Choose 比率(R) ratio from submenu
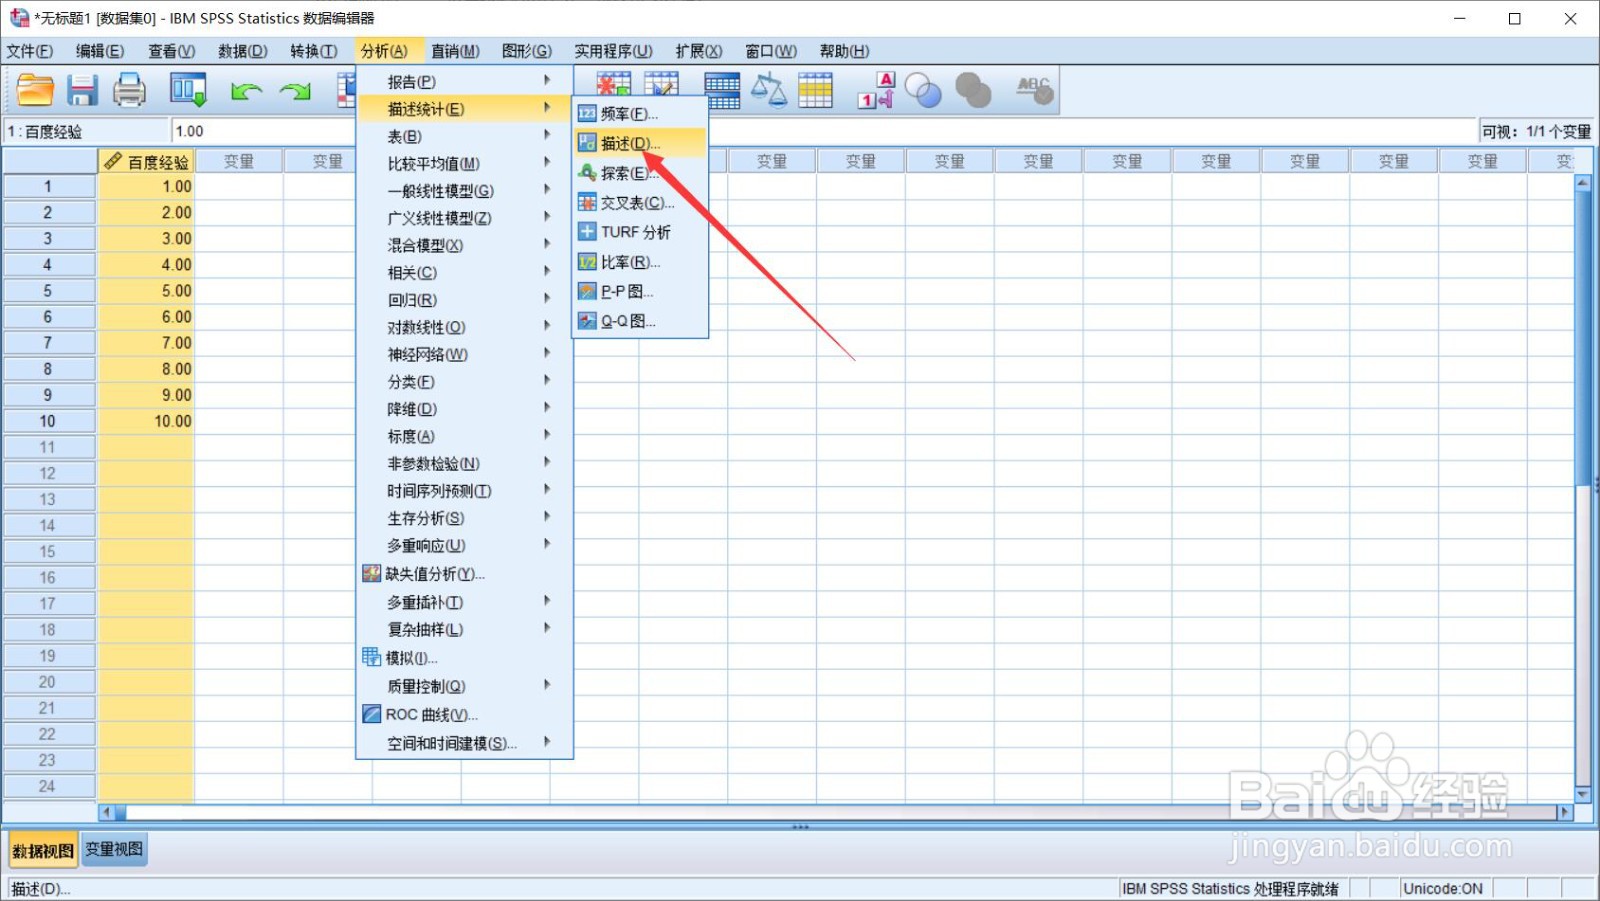This screenshot has width=1600, height=901. click(x=640, y=262)
